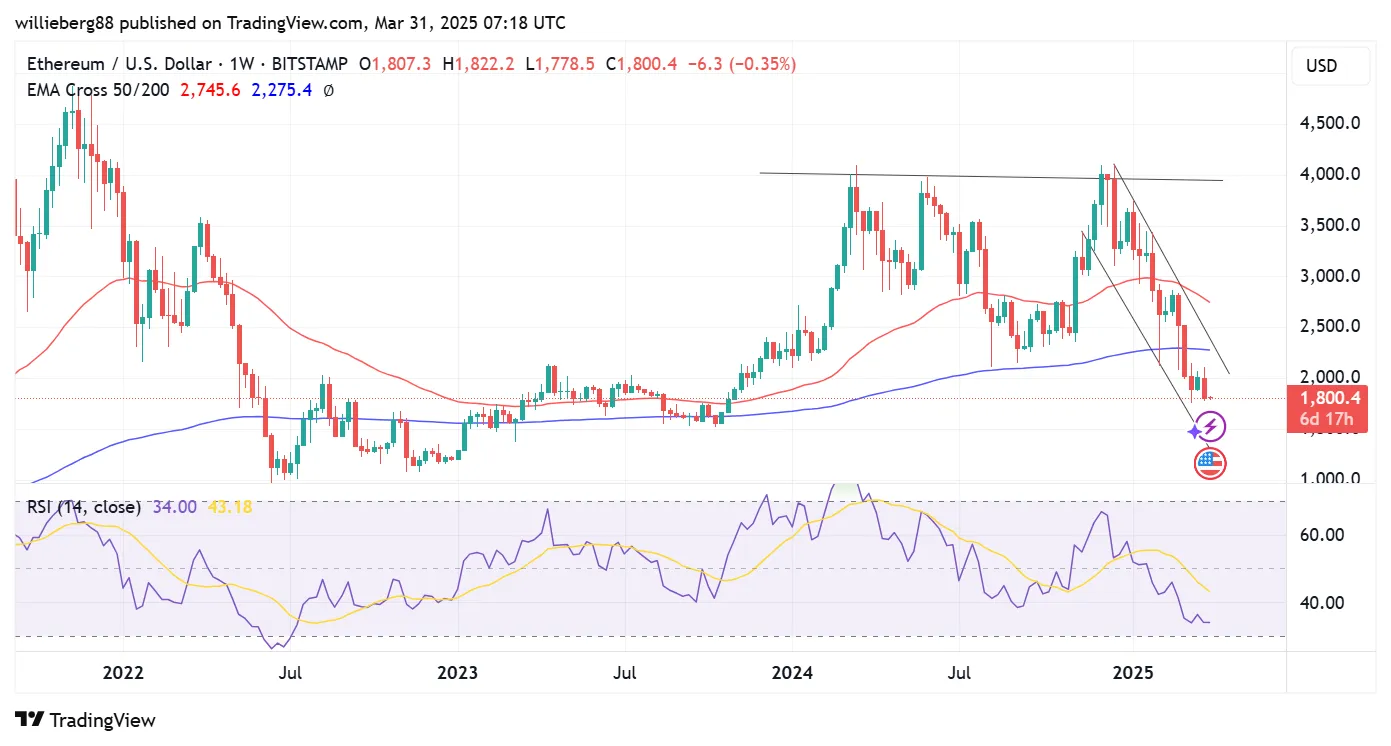
Task: Click the red 1,800.4 current price tag
Action: pos(1329,399)
